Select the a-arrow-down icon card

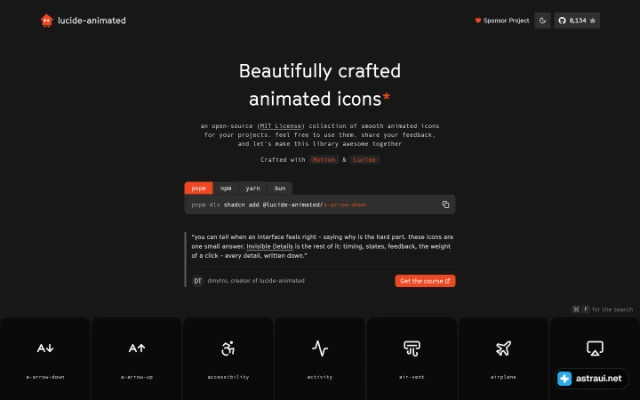click(x=45, y=359)
